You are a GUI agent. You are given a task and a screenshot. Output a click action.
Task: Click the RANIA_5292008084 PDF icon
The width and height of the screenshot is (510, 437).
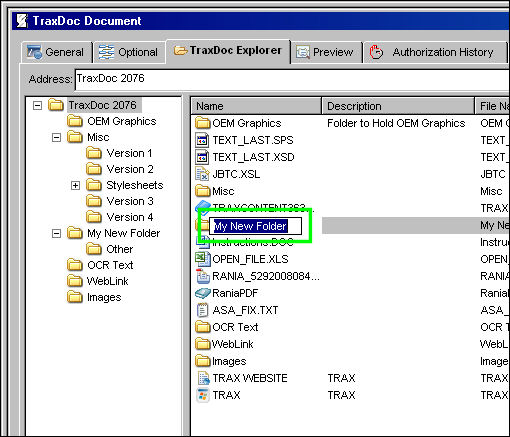(202, 276)
